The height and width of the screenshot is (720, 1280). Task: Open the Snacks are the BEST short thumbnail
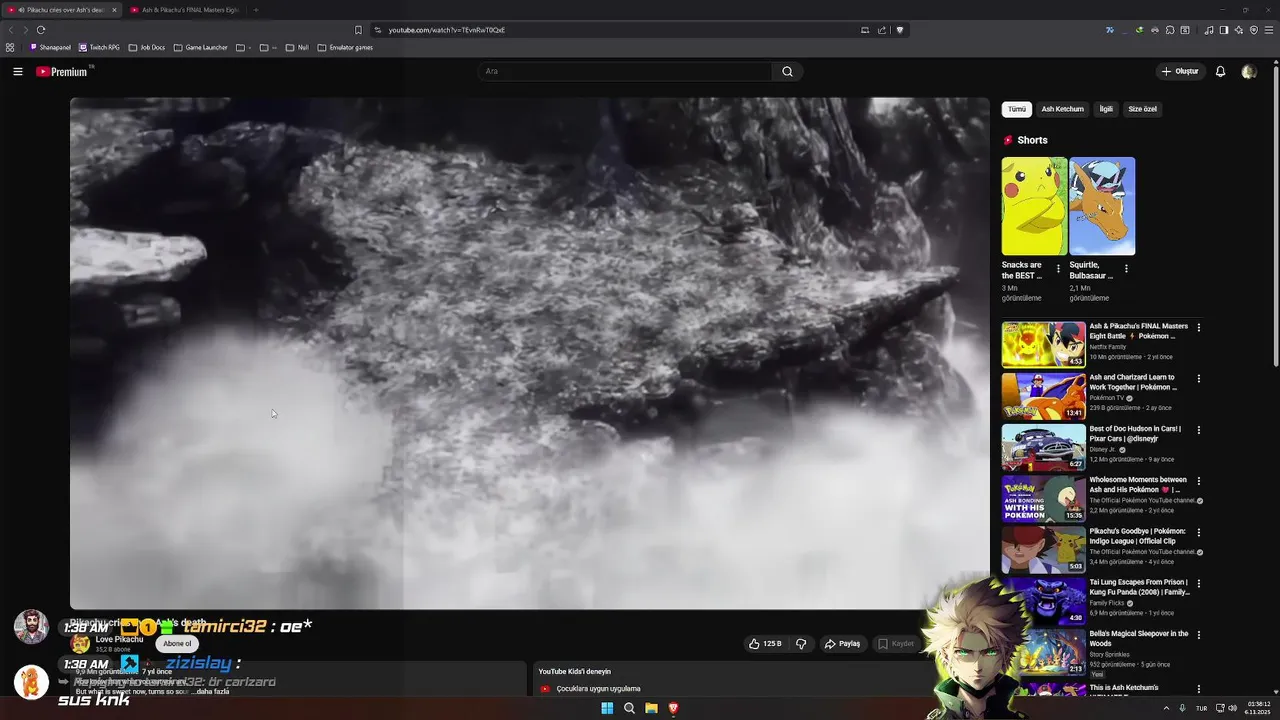click(1035, 206)
